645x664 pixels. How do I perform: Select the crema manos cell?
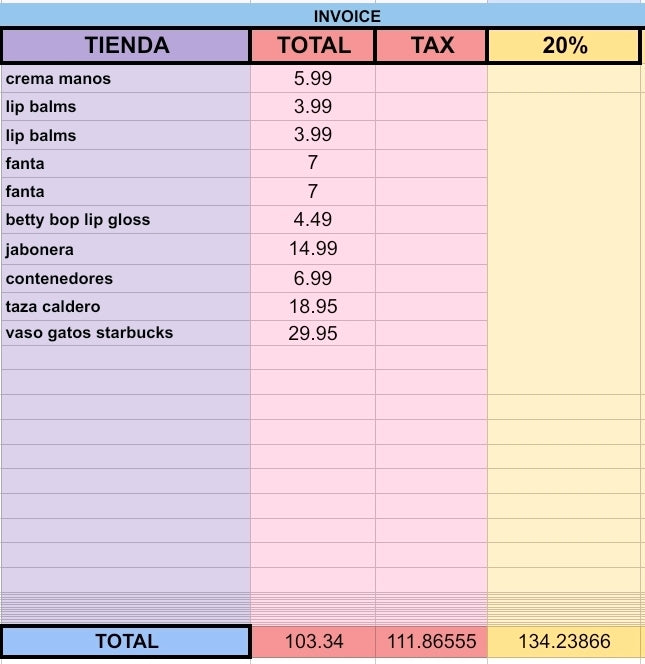126,79
